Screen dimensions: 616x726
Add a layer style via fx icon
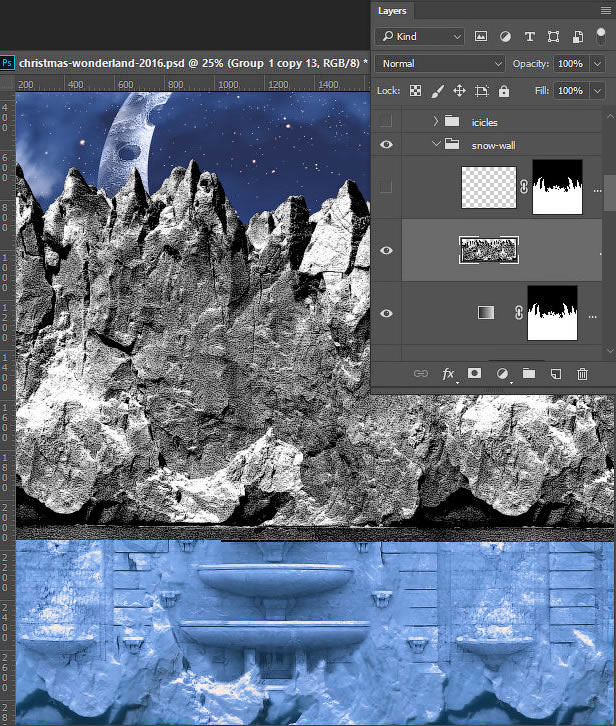pos(449,374)
